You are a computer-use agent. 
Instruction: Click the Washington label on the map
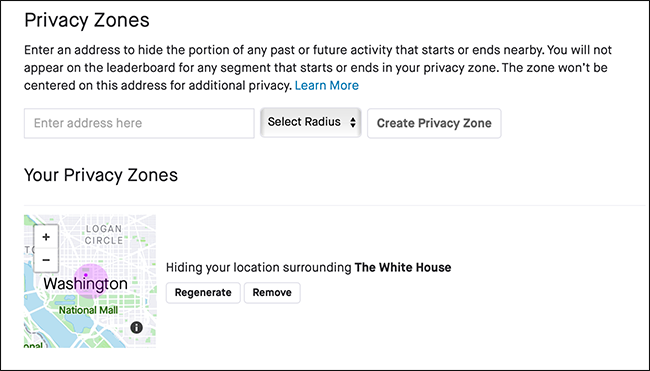pyautogui.click(x=85, y=284)
